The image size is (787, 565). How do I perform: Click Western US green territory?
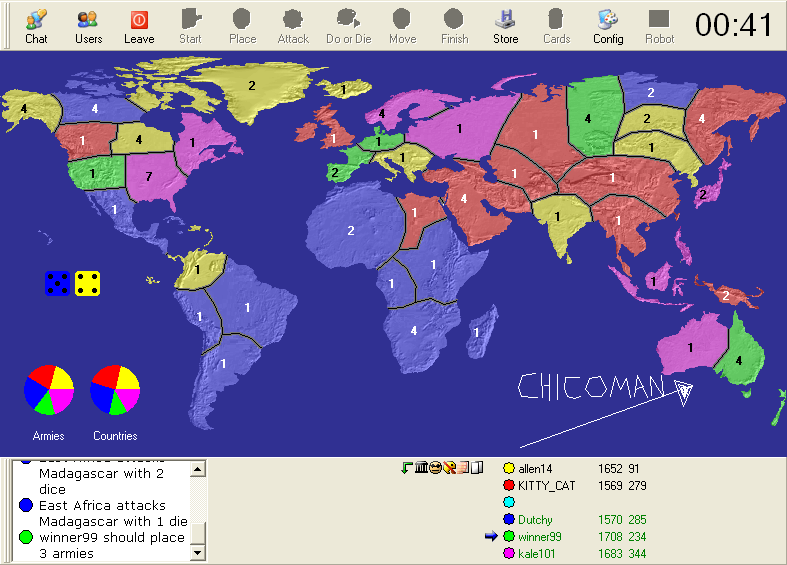(x=92, y=174)
